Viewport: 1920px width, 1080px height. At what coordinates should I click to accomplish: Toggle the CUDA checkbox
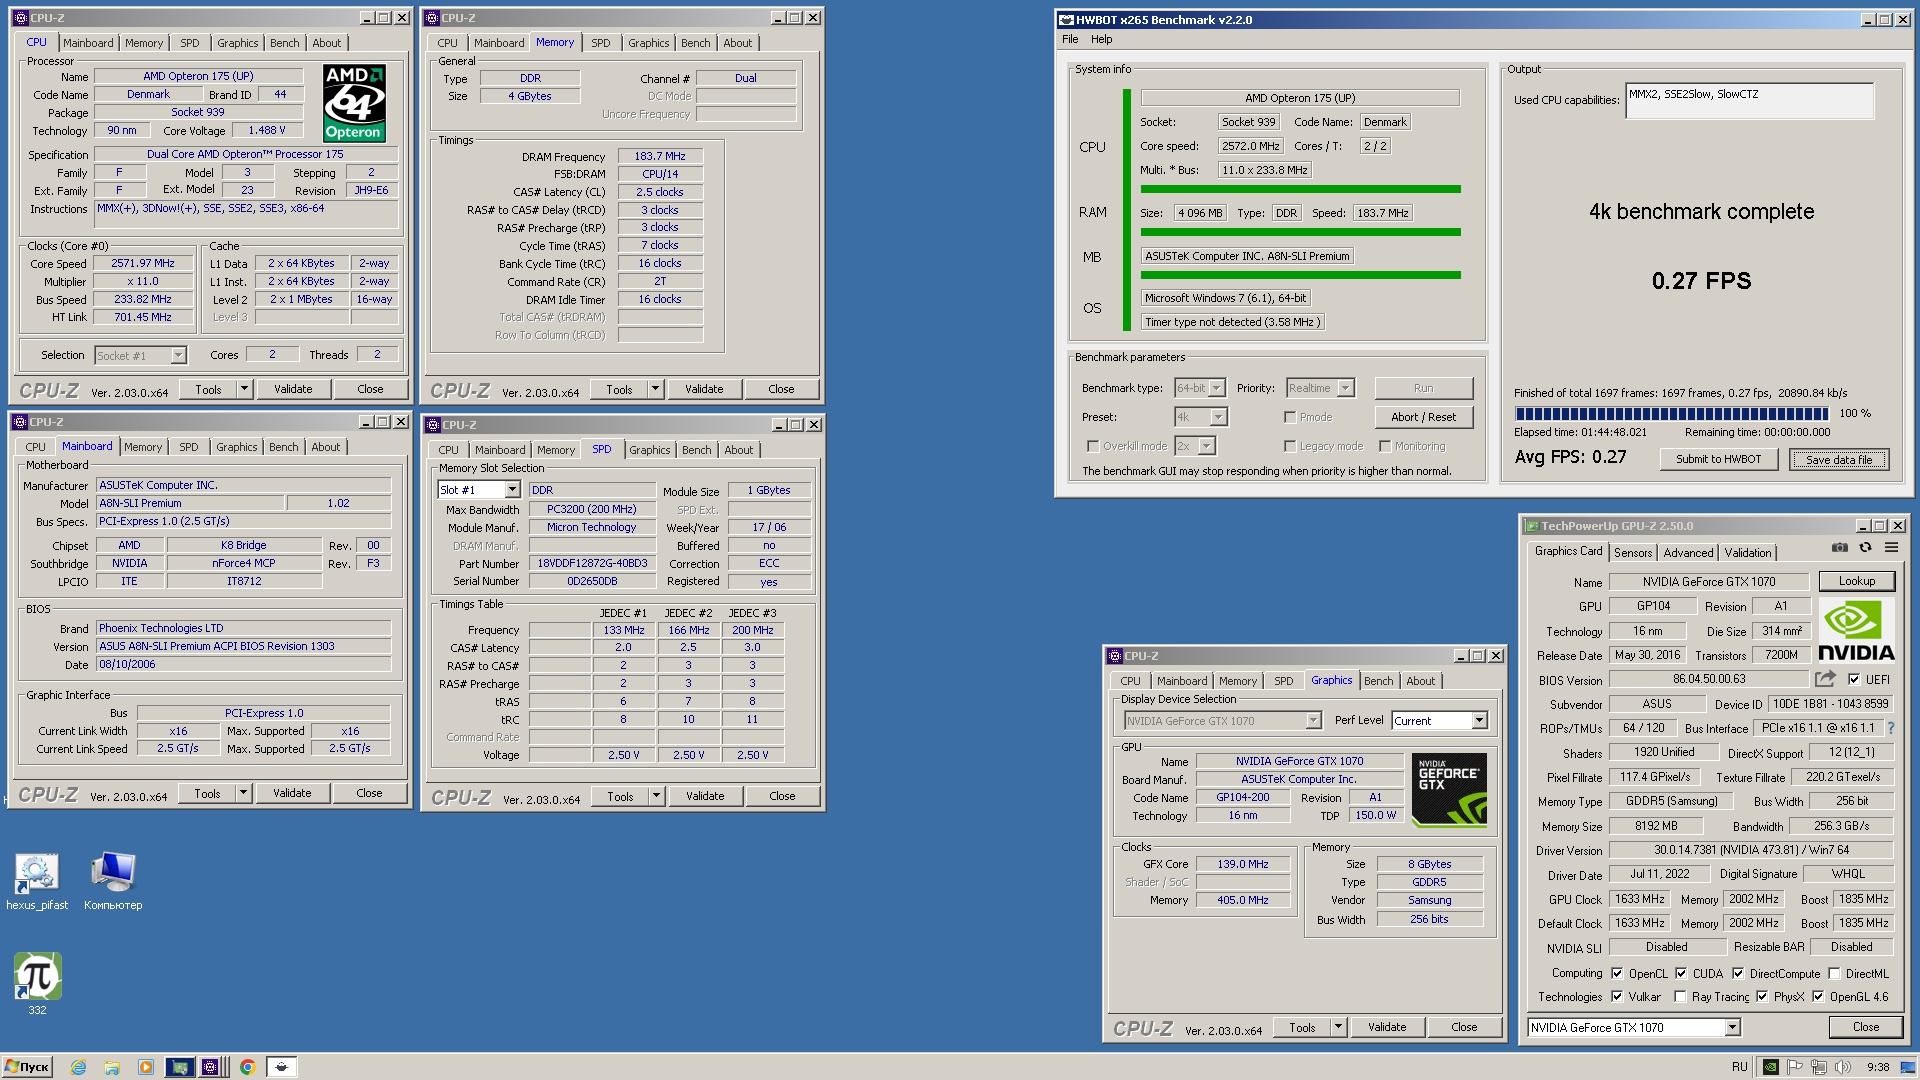(x=1681, y=973)
